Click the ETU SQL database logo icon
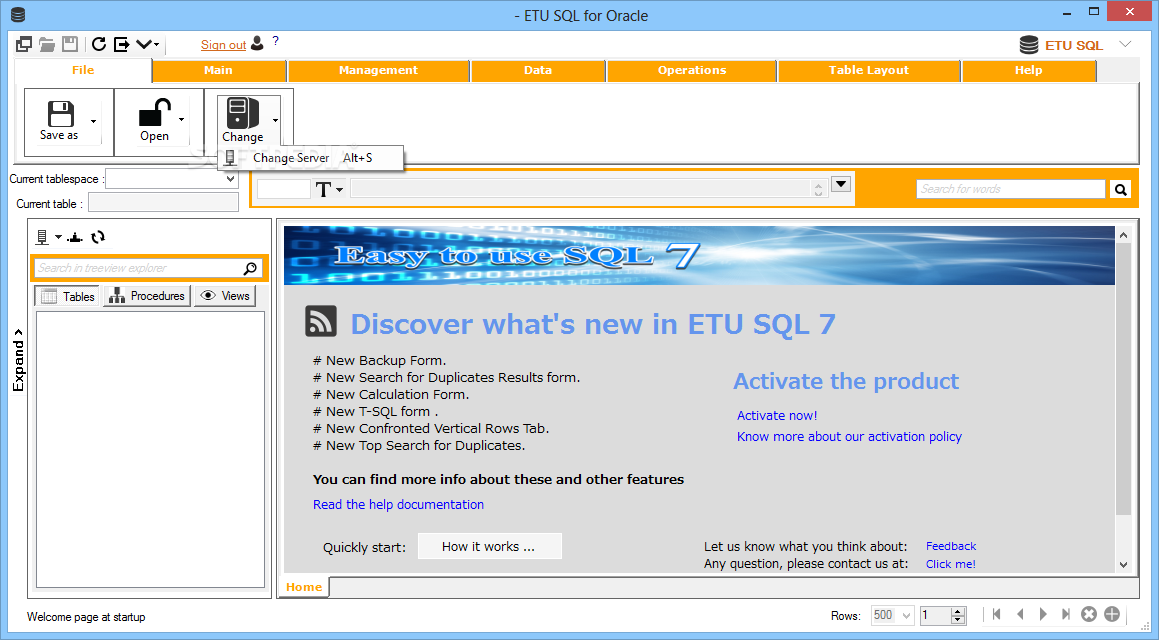Viewport: 1159px width, 640px height. tap(1028, 45)
